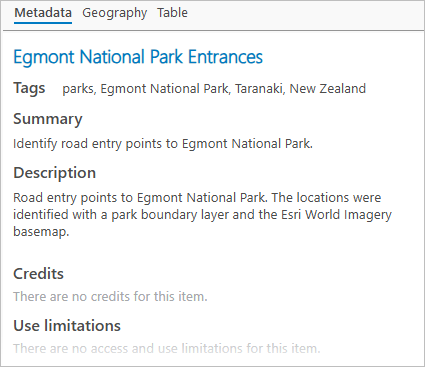Image resolution: width=425 pixels, height=367 pixels.
Task: Open the Geography tab
Action: tap(114, 13)
